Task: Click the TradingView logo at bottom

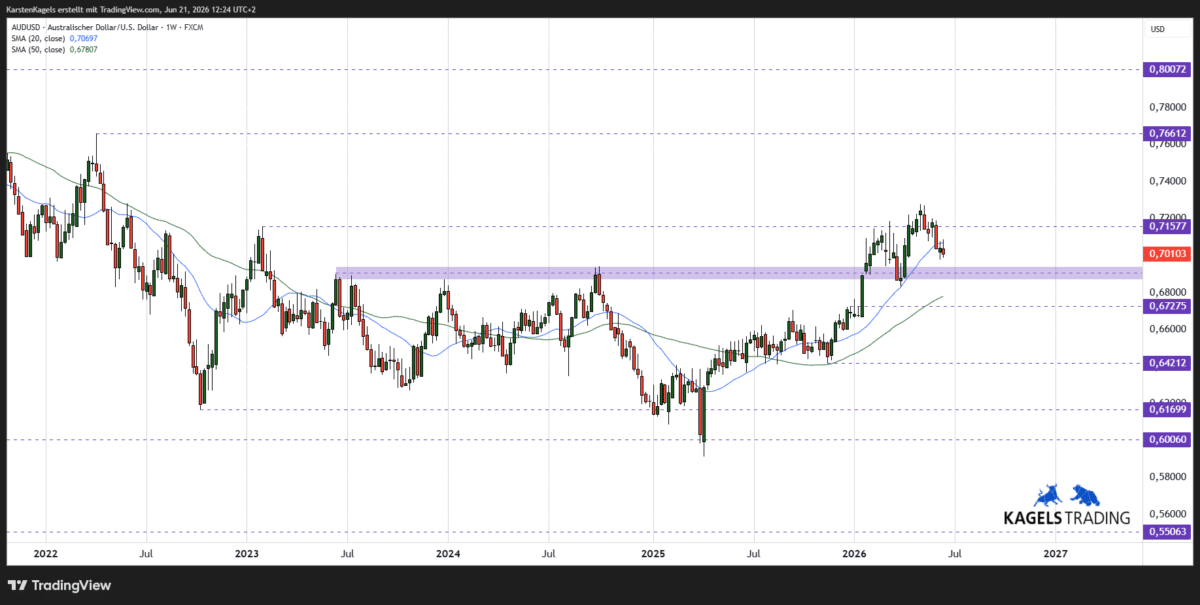Action: tap(60, 585)
